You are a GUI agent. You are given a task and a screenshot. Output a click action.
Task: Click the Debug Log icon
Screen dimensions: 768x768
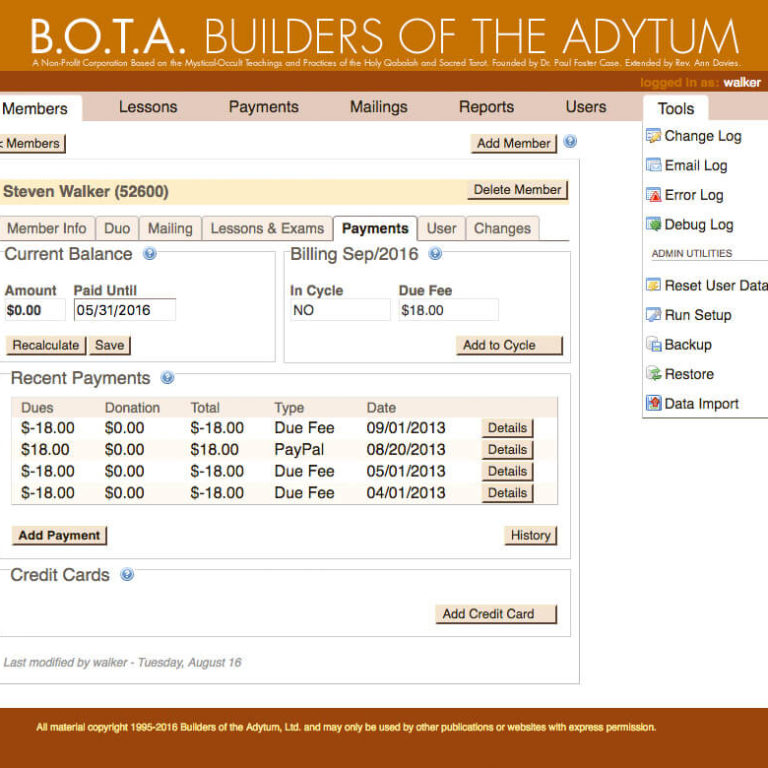[653, 224]
